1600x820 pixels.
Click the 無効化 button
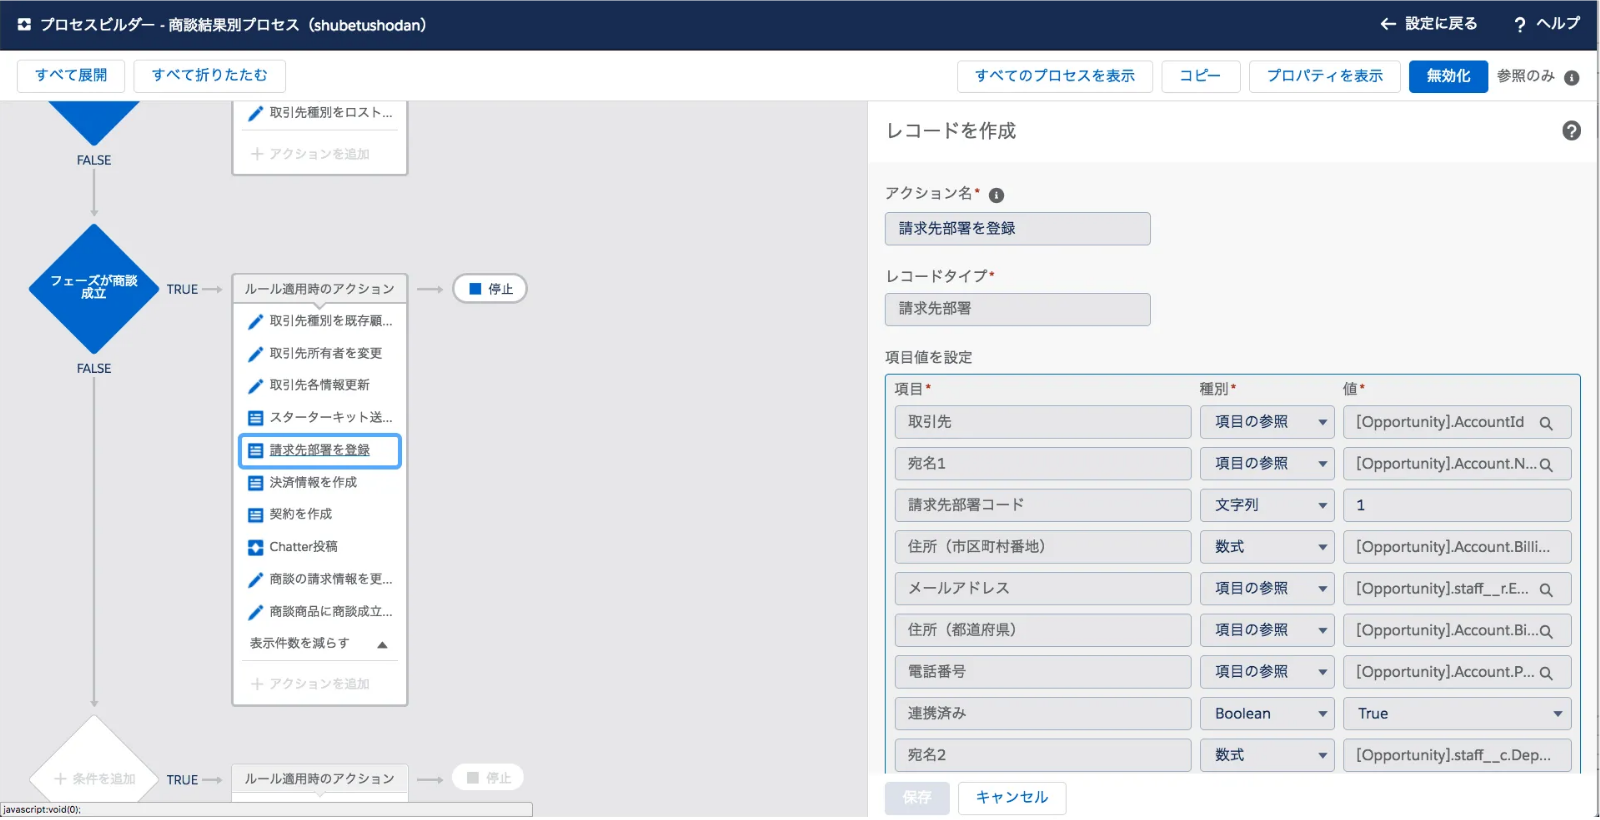[1447, 76]
